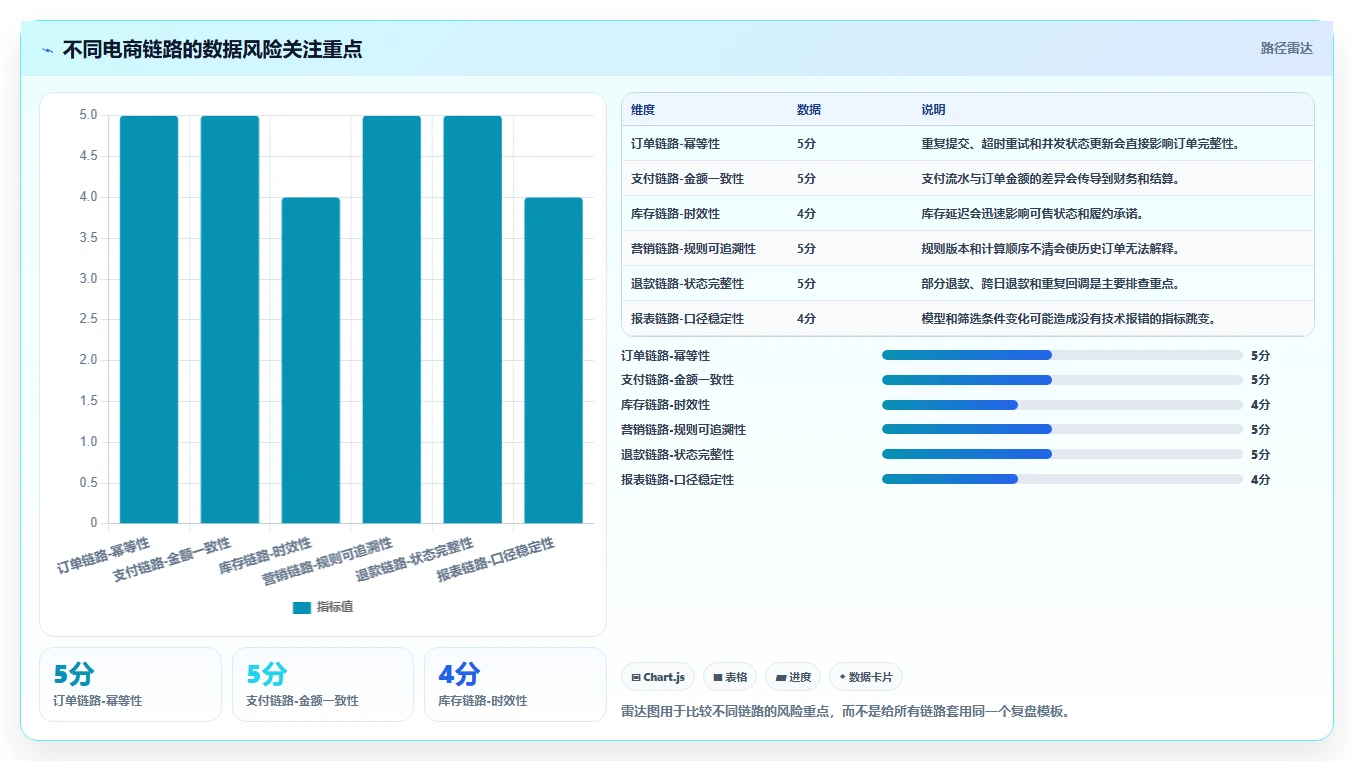Click progress list label 退款链路-状态完整性

point(677,455)
